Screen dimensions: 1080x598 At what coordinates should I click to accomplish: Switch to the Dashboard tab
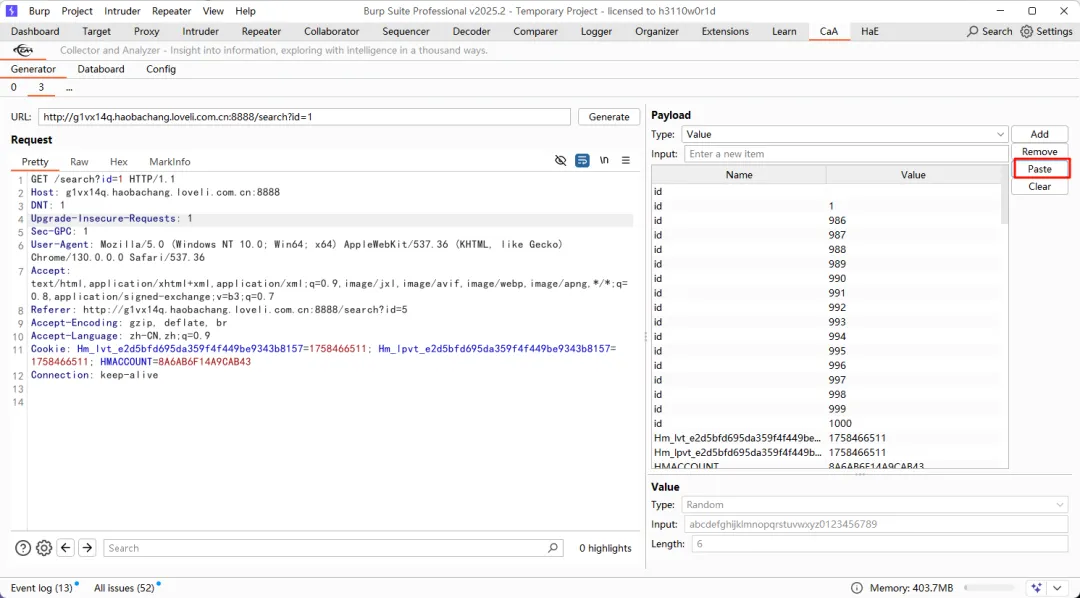click(x=35, y=32)
